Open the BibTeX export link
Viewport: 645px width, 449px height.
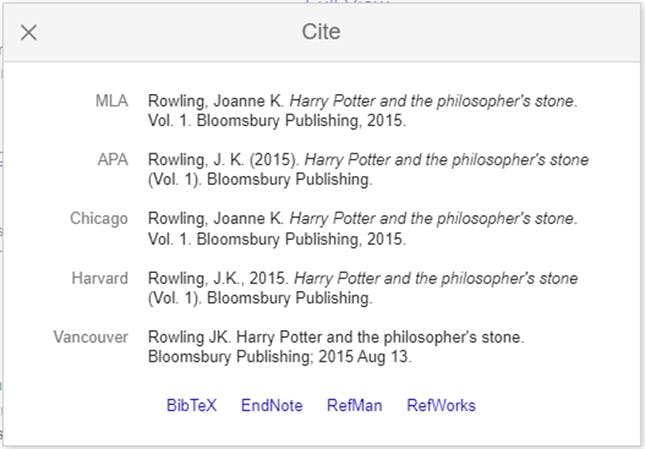coord(191,405)
